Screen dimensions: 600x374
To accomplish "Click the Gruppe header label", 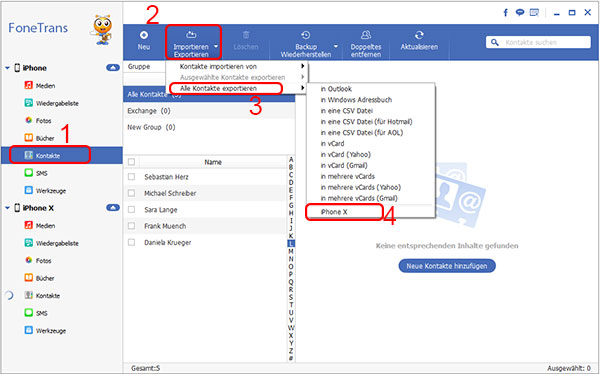I will click(139, 66).
